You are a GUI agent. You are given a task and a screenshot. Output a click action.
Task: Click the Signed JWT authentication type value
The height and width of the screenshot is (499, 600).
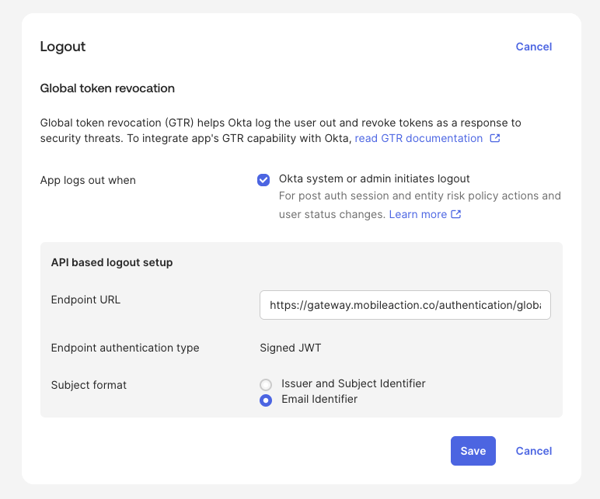tap(290, 348)
